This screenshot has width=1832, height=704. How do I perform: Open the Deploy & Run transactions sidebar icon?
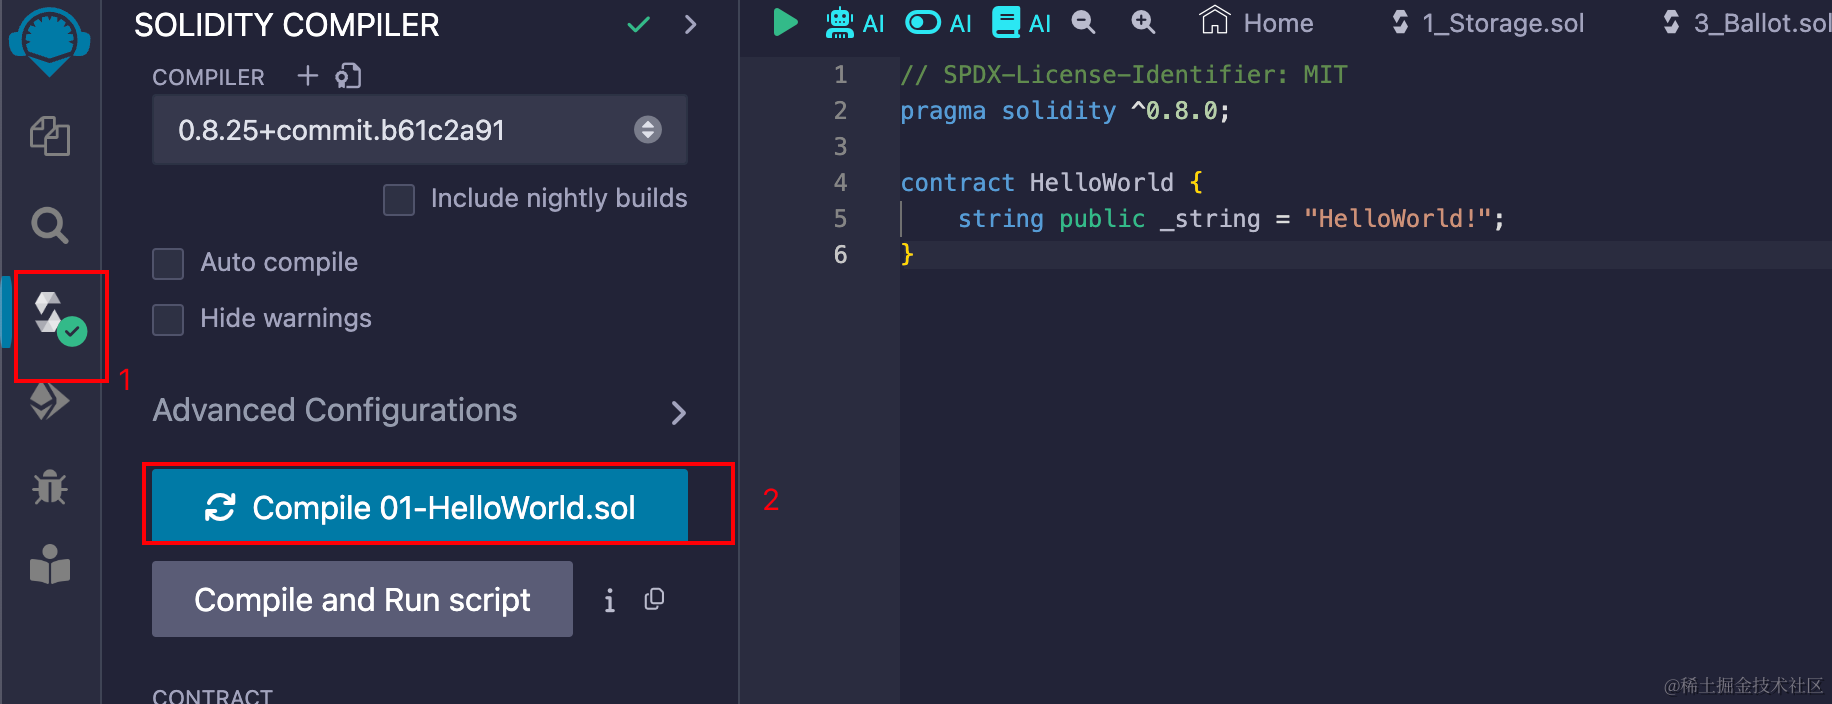tap(50, 401)
